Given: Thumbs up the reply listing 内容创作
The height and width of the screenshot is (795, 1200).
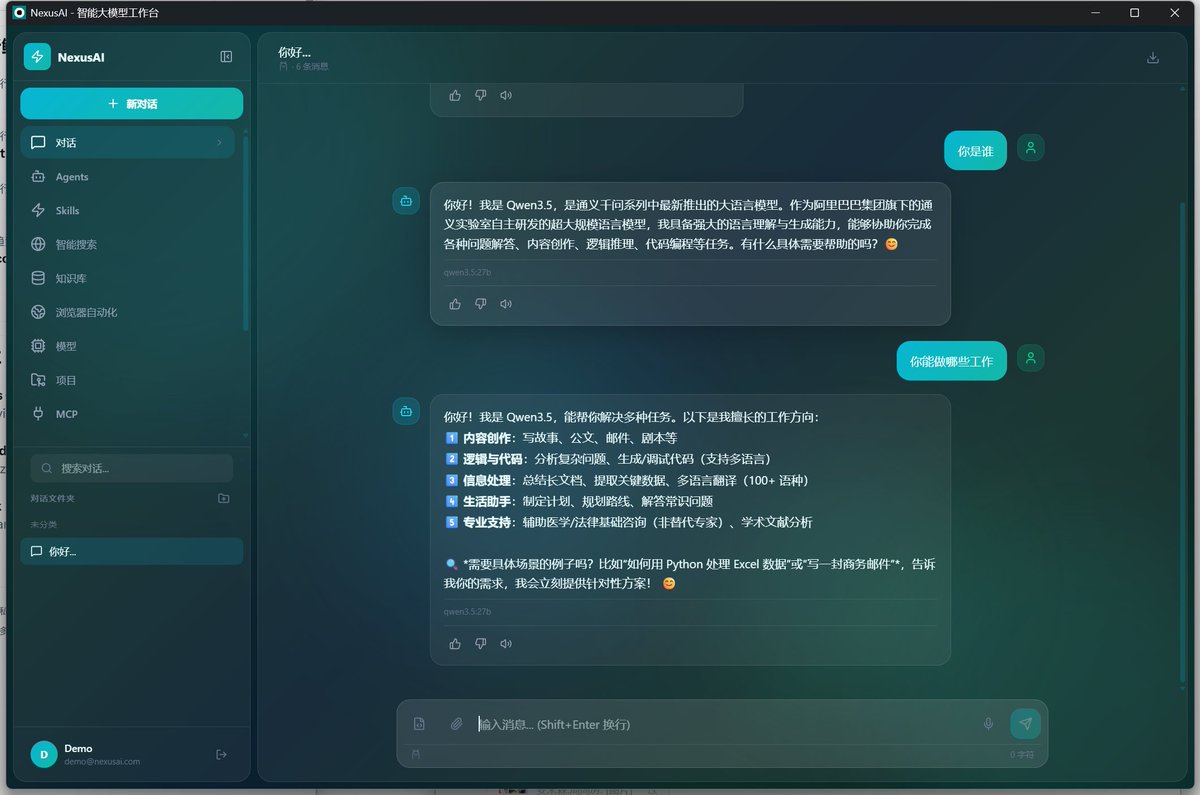Looking at the screenshot, I should 455,644.
